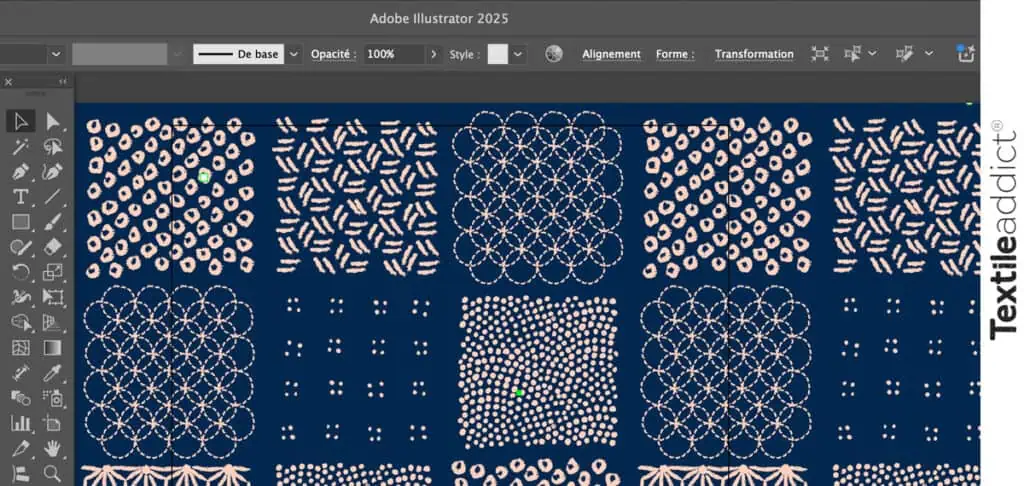
Task: Select the Curvature tool
Action: (53, 172)
